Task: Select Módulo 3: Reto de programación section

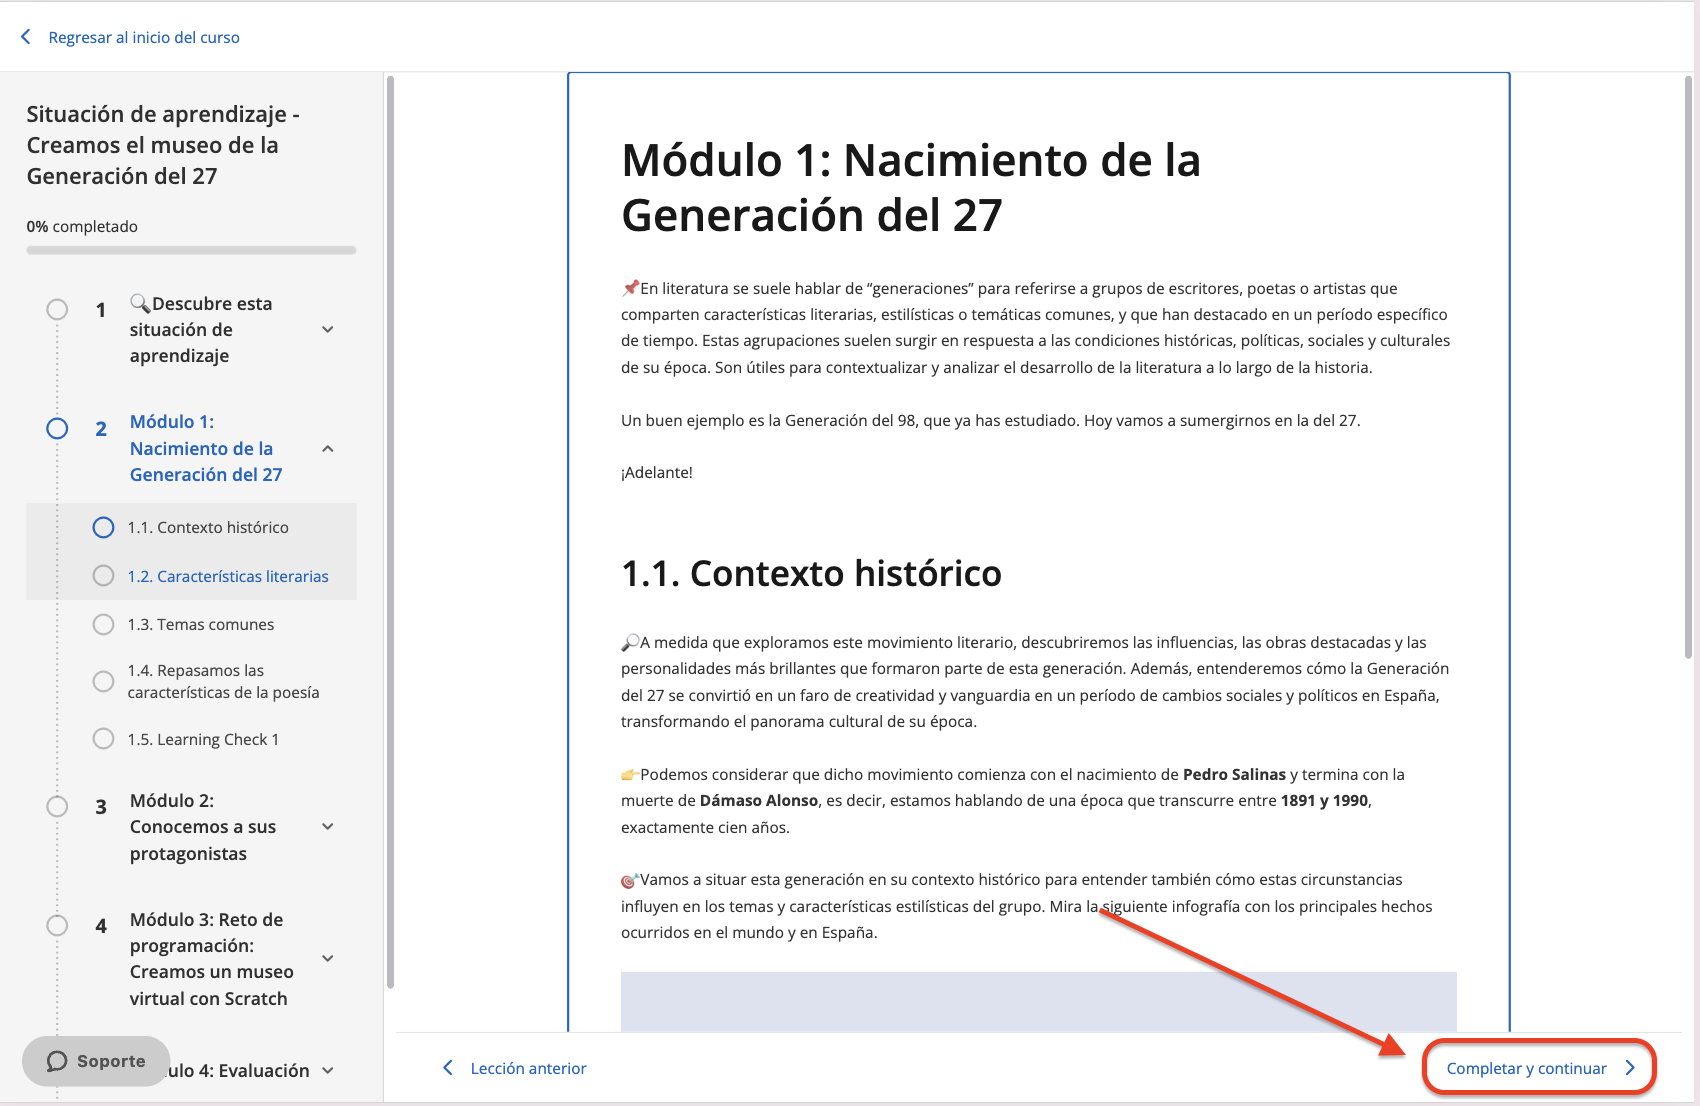Action: [x=211, y=959]
